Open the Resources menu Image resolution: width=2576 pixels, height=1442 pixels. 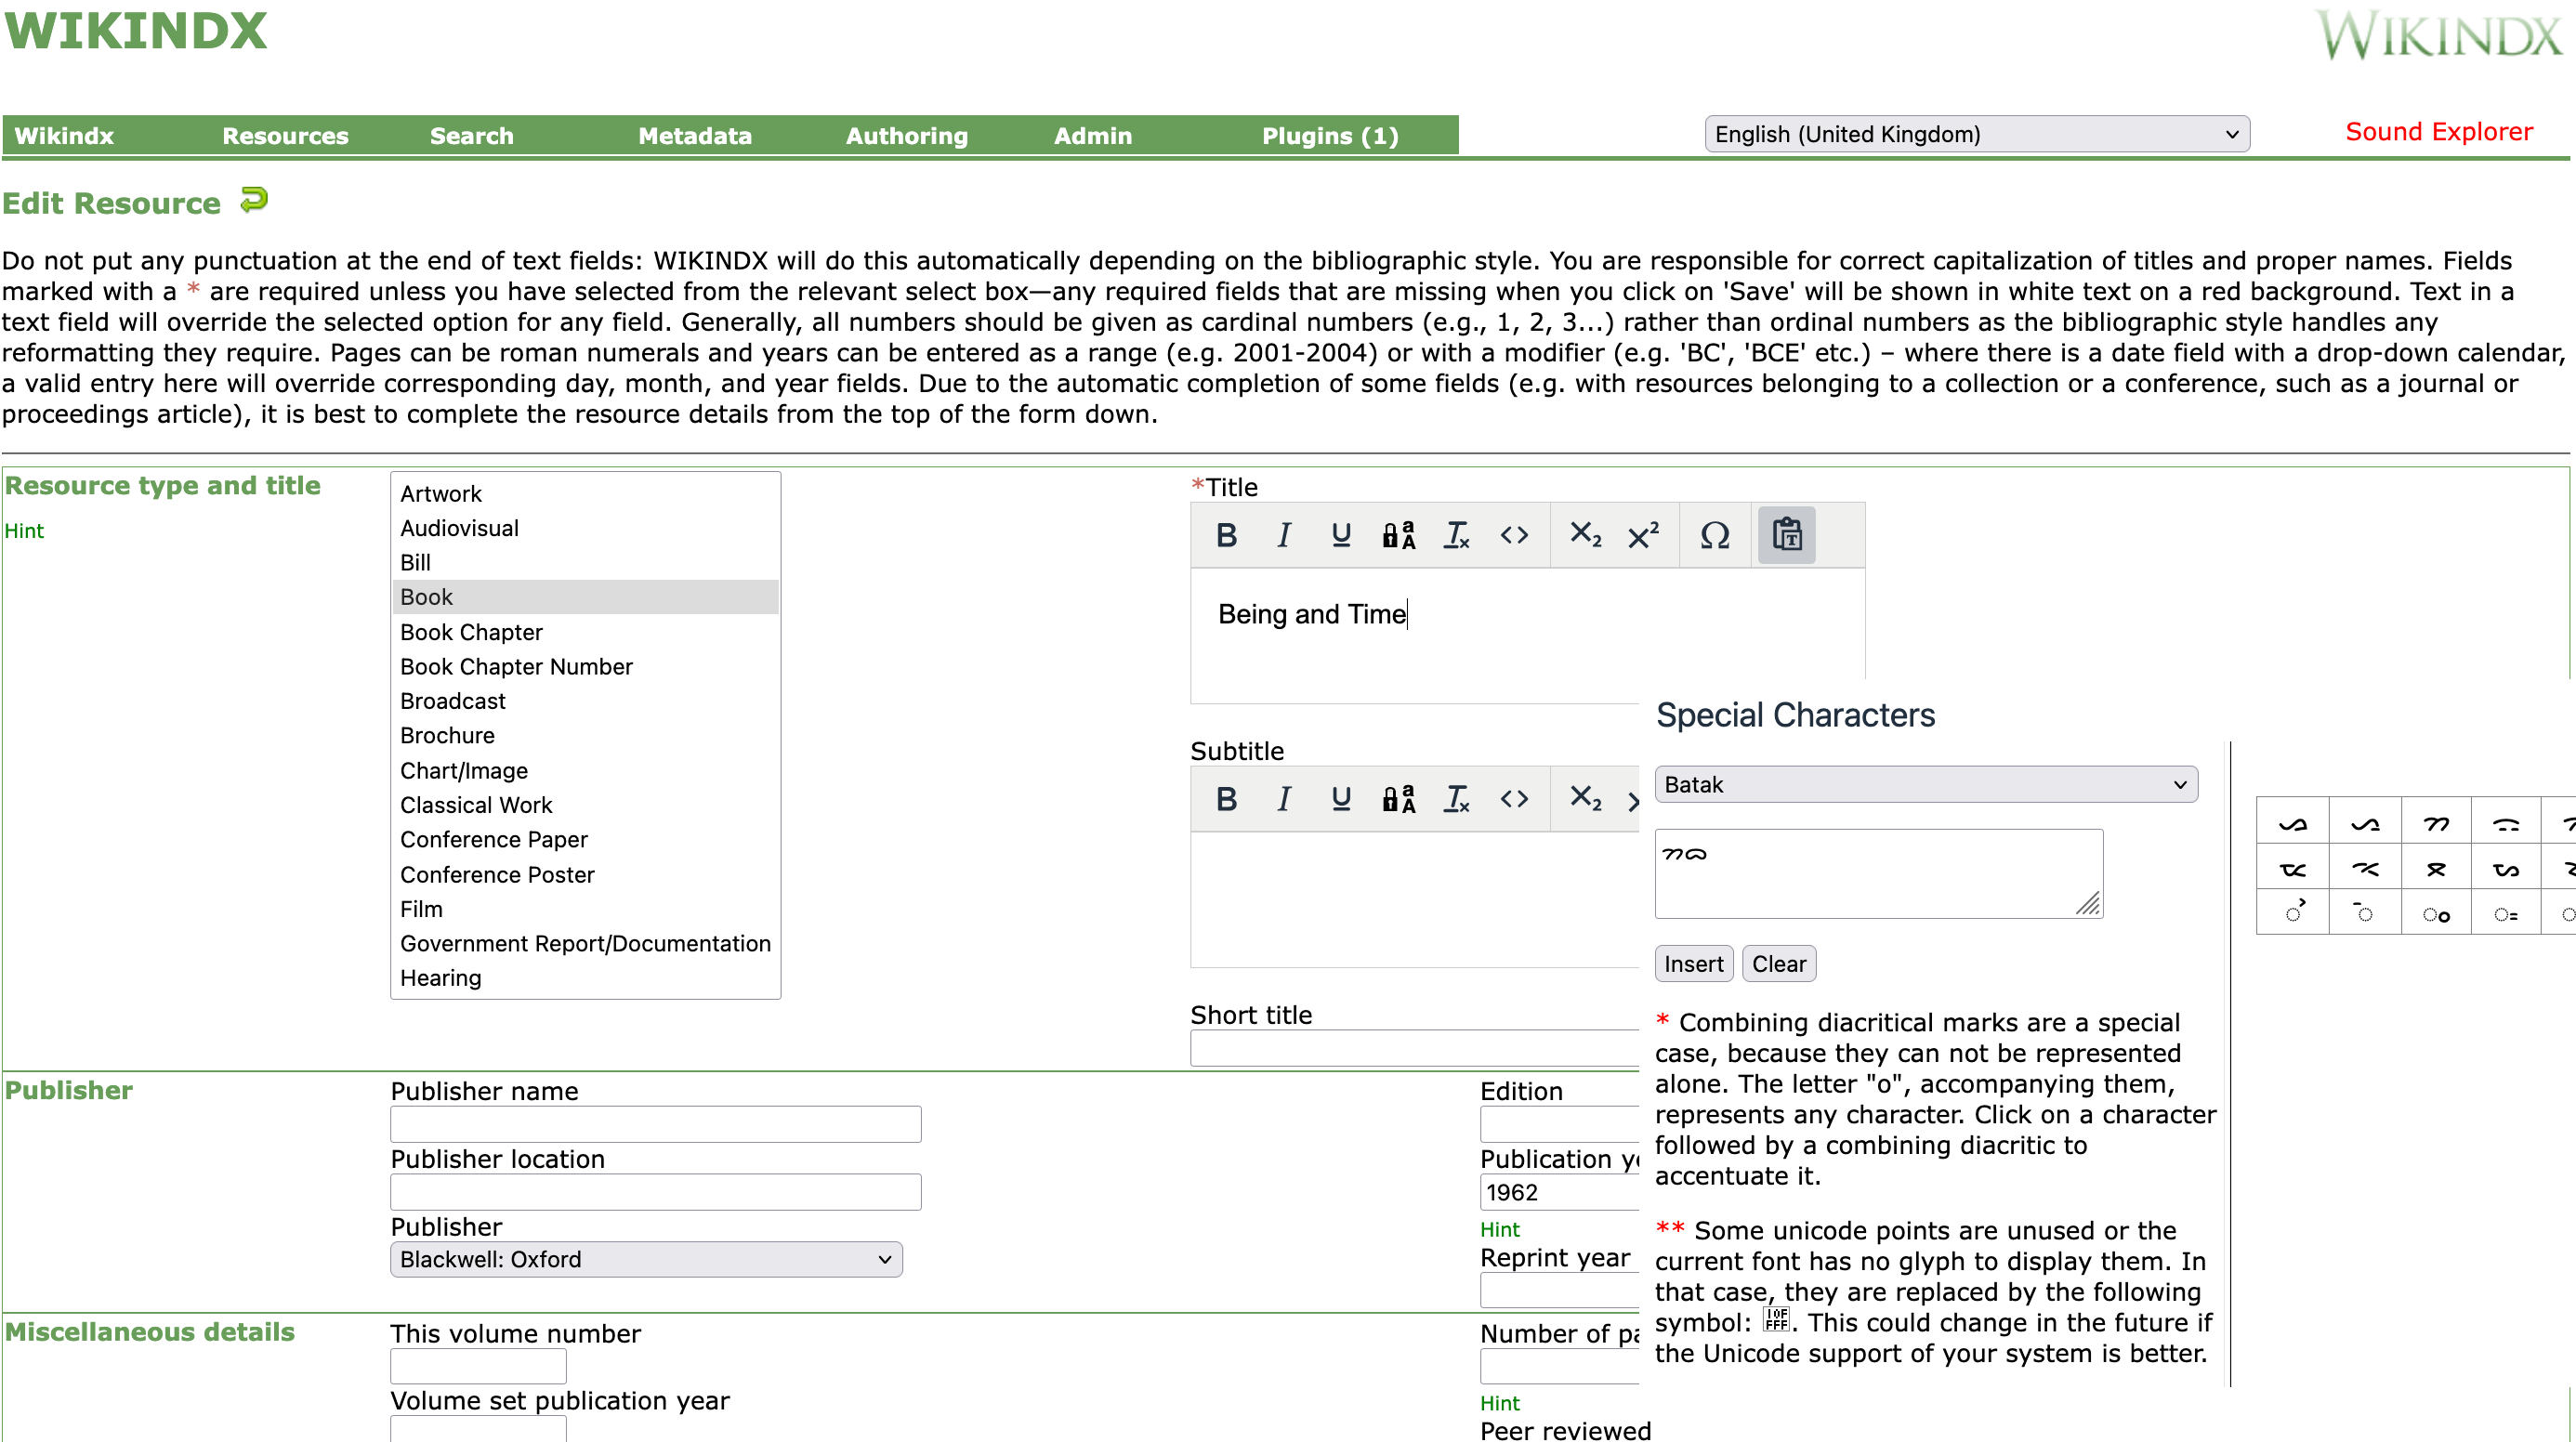[x=285, y=136]
